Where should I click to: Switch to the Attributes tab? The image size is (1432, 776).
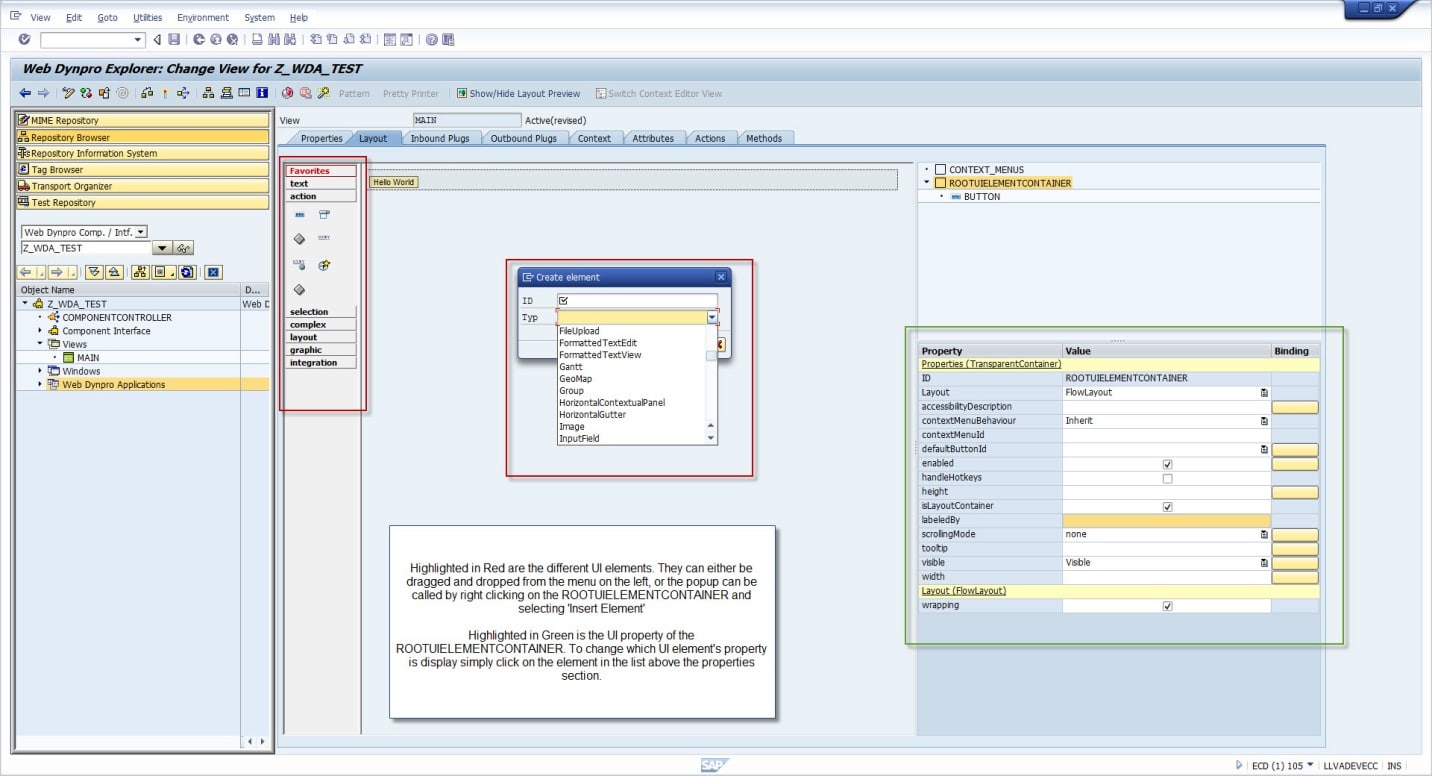pos(653,138)
